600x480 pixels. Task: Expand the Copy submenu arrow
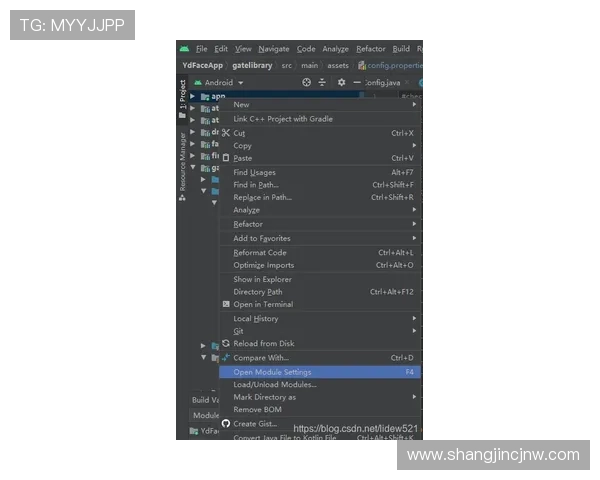coord(414,145)
